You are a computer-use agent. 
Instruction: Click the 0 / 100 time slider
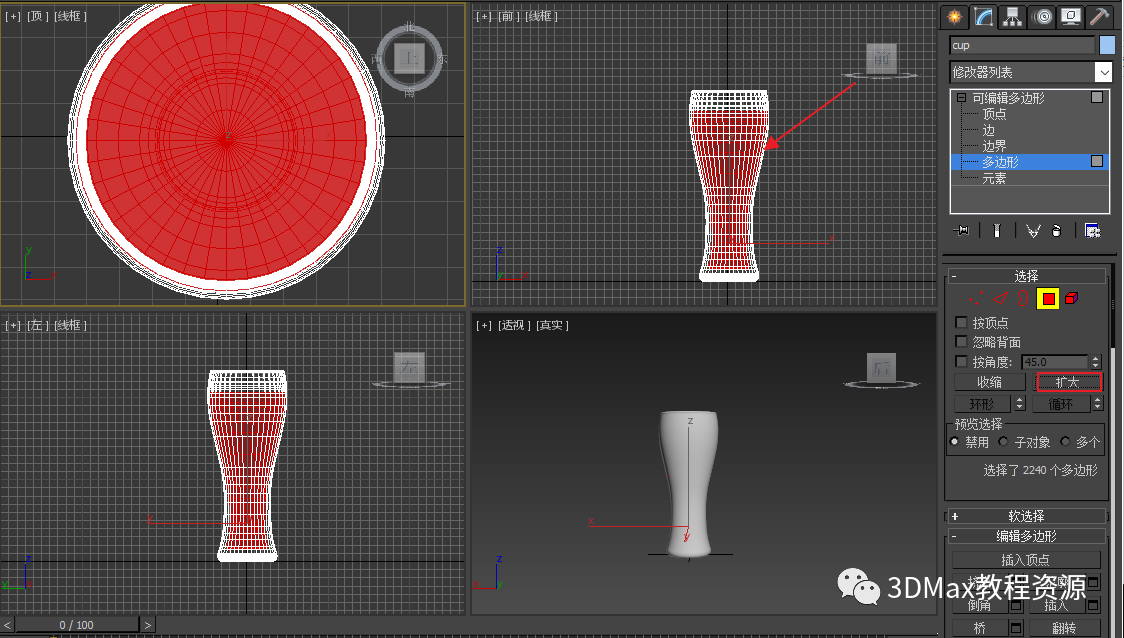point(77,625)
